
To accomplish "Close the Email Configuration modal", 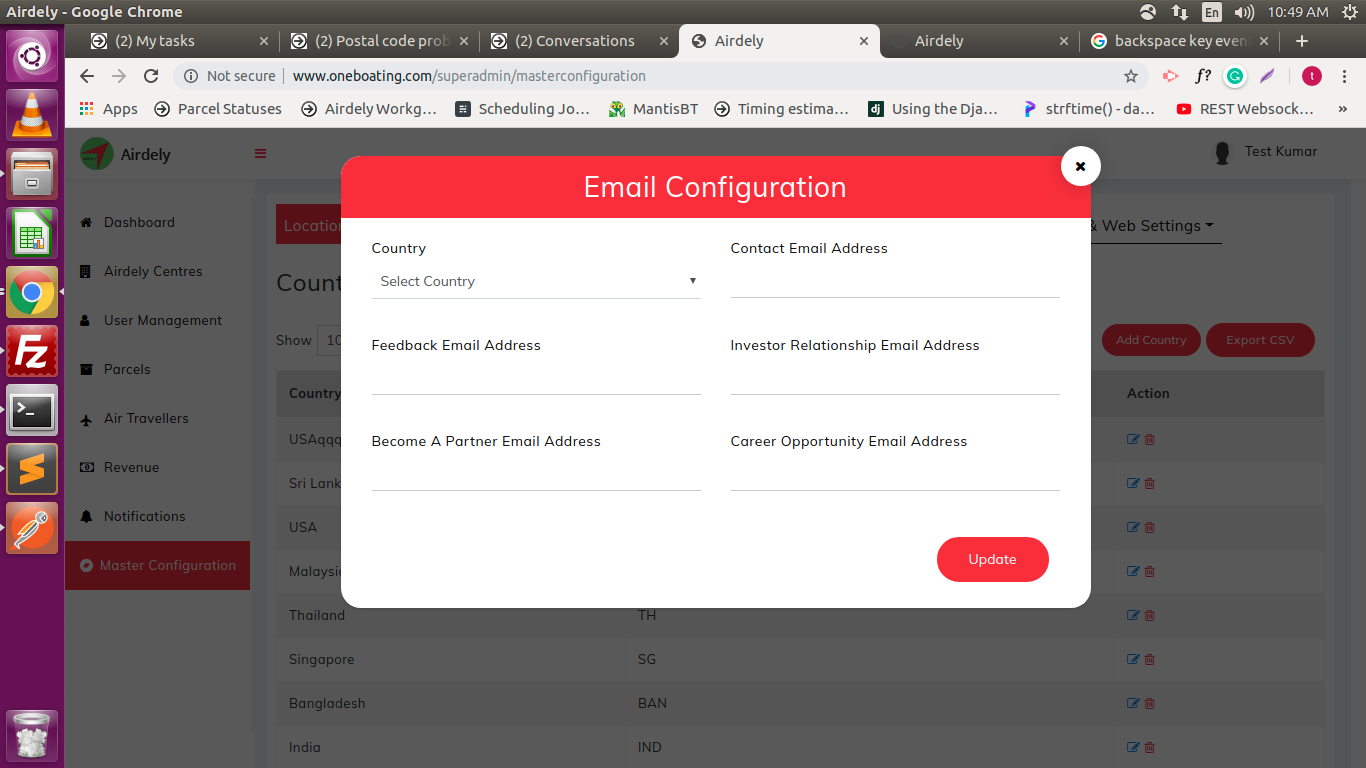I will [x=1080, y=166].
